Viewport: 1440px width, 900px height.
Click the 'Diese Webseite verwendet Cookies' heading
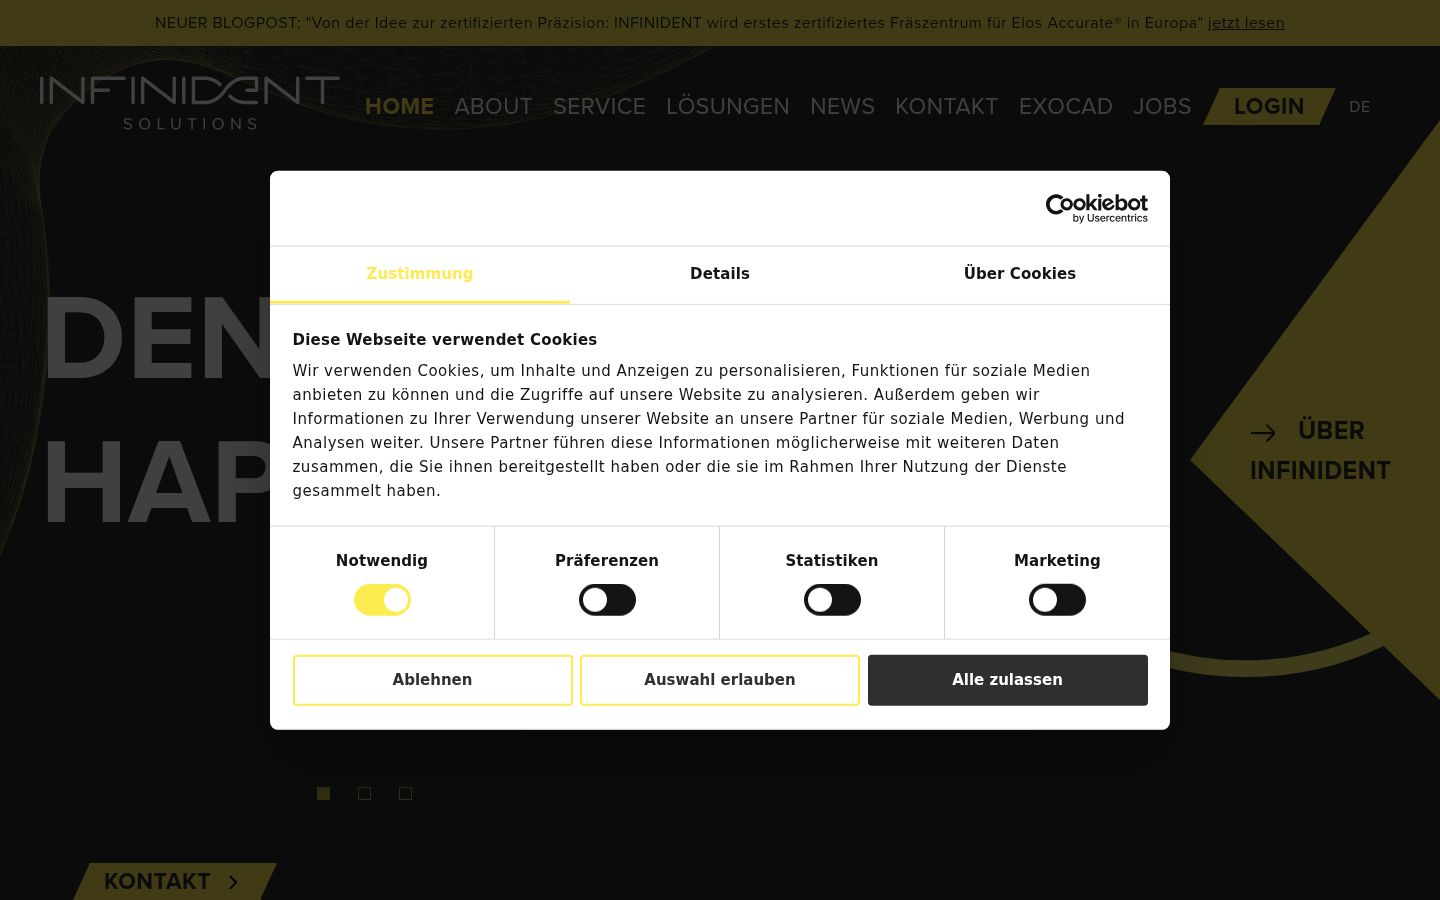[x=445, y=340]
